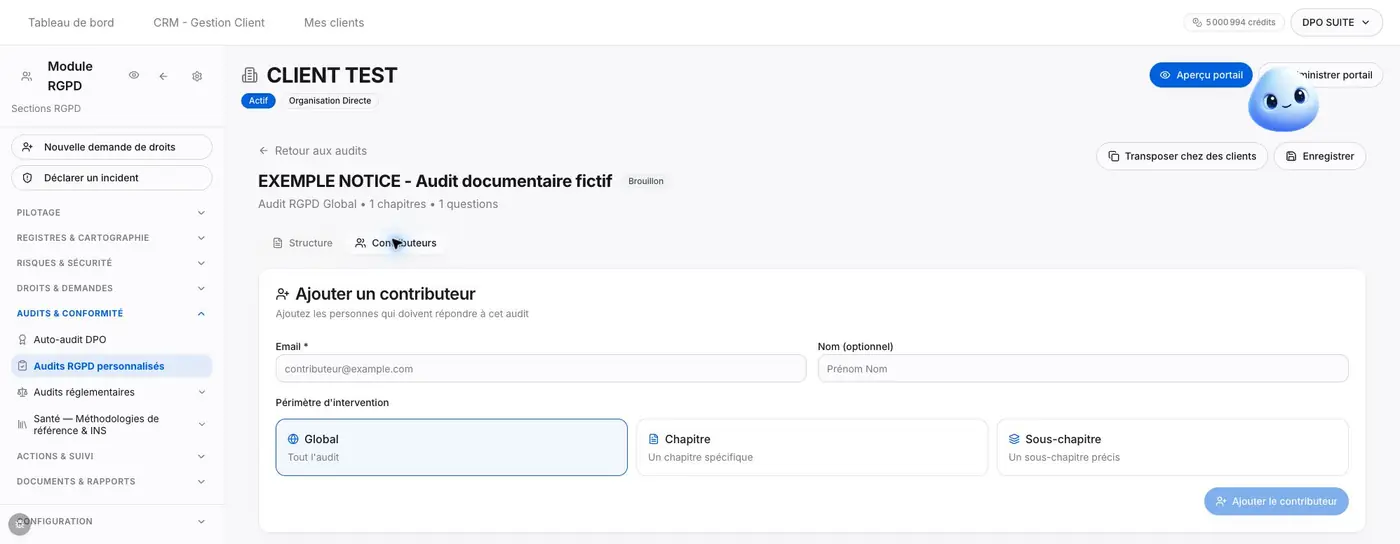
Task: Open Tableau de bord menu
Action: tap(71, 22)
